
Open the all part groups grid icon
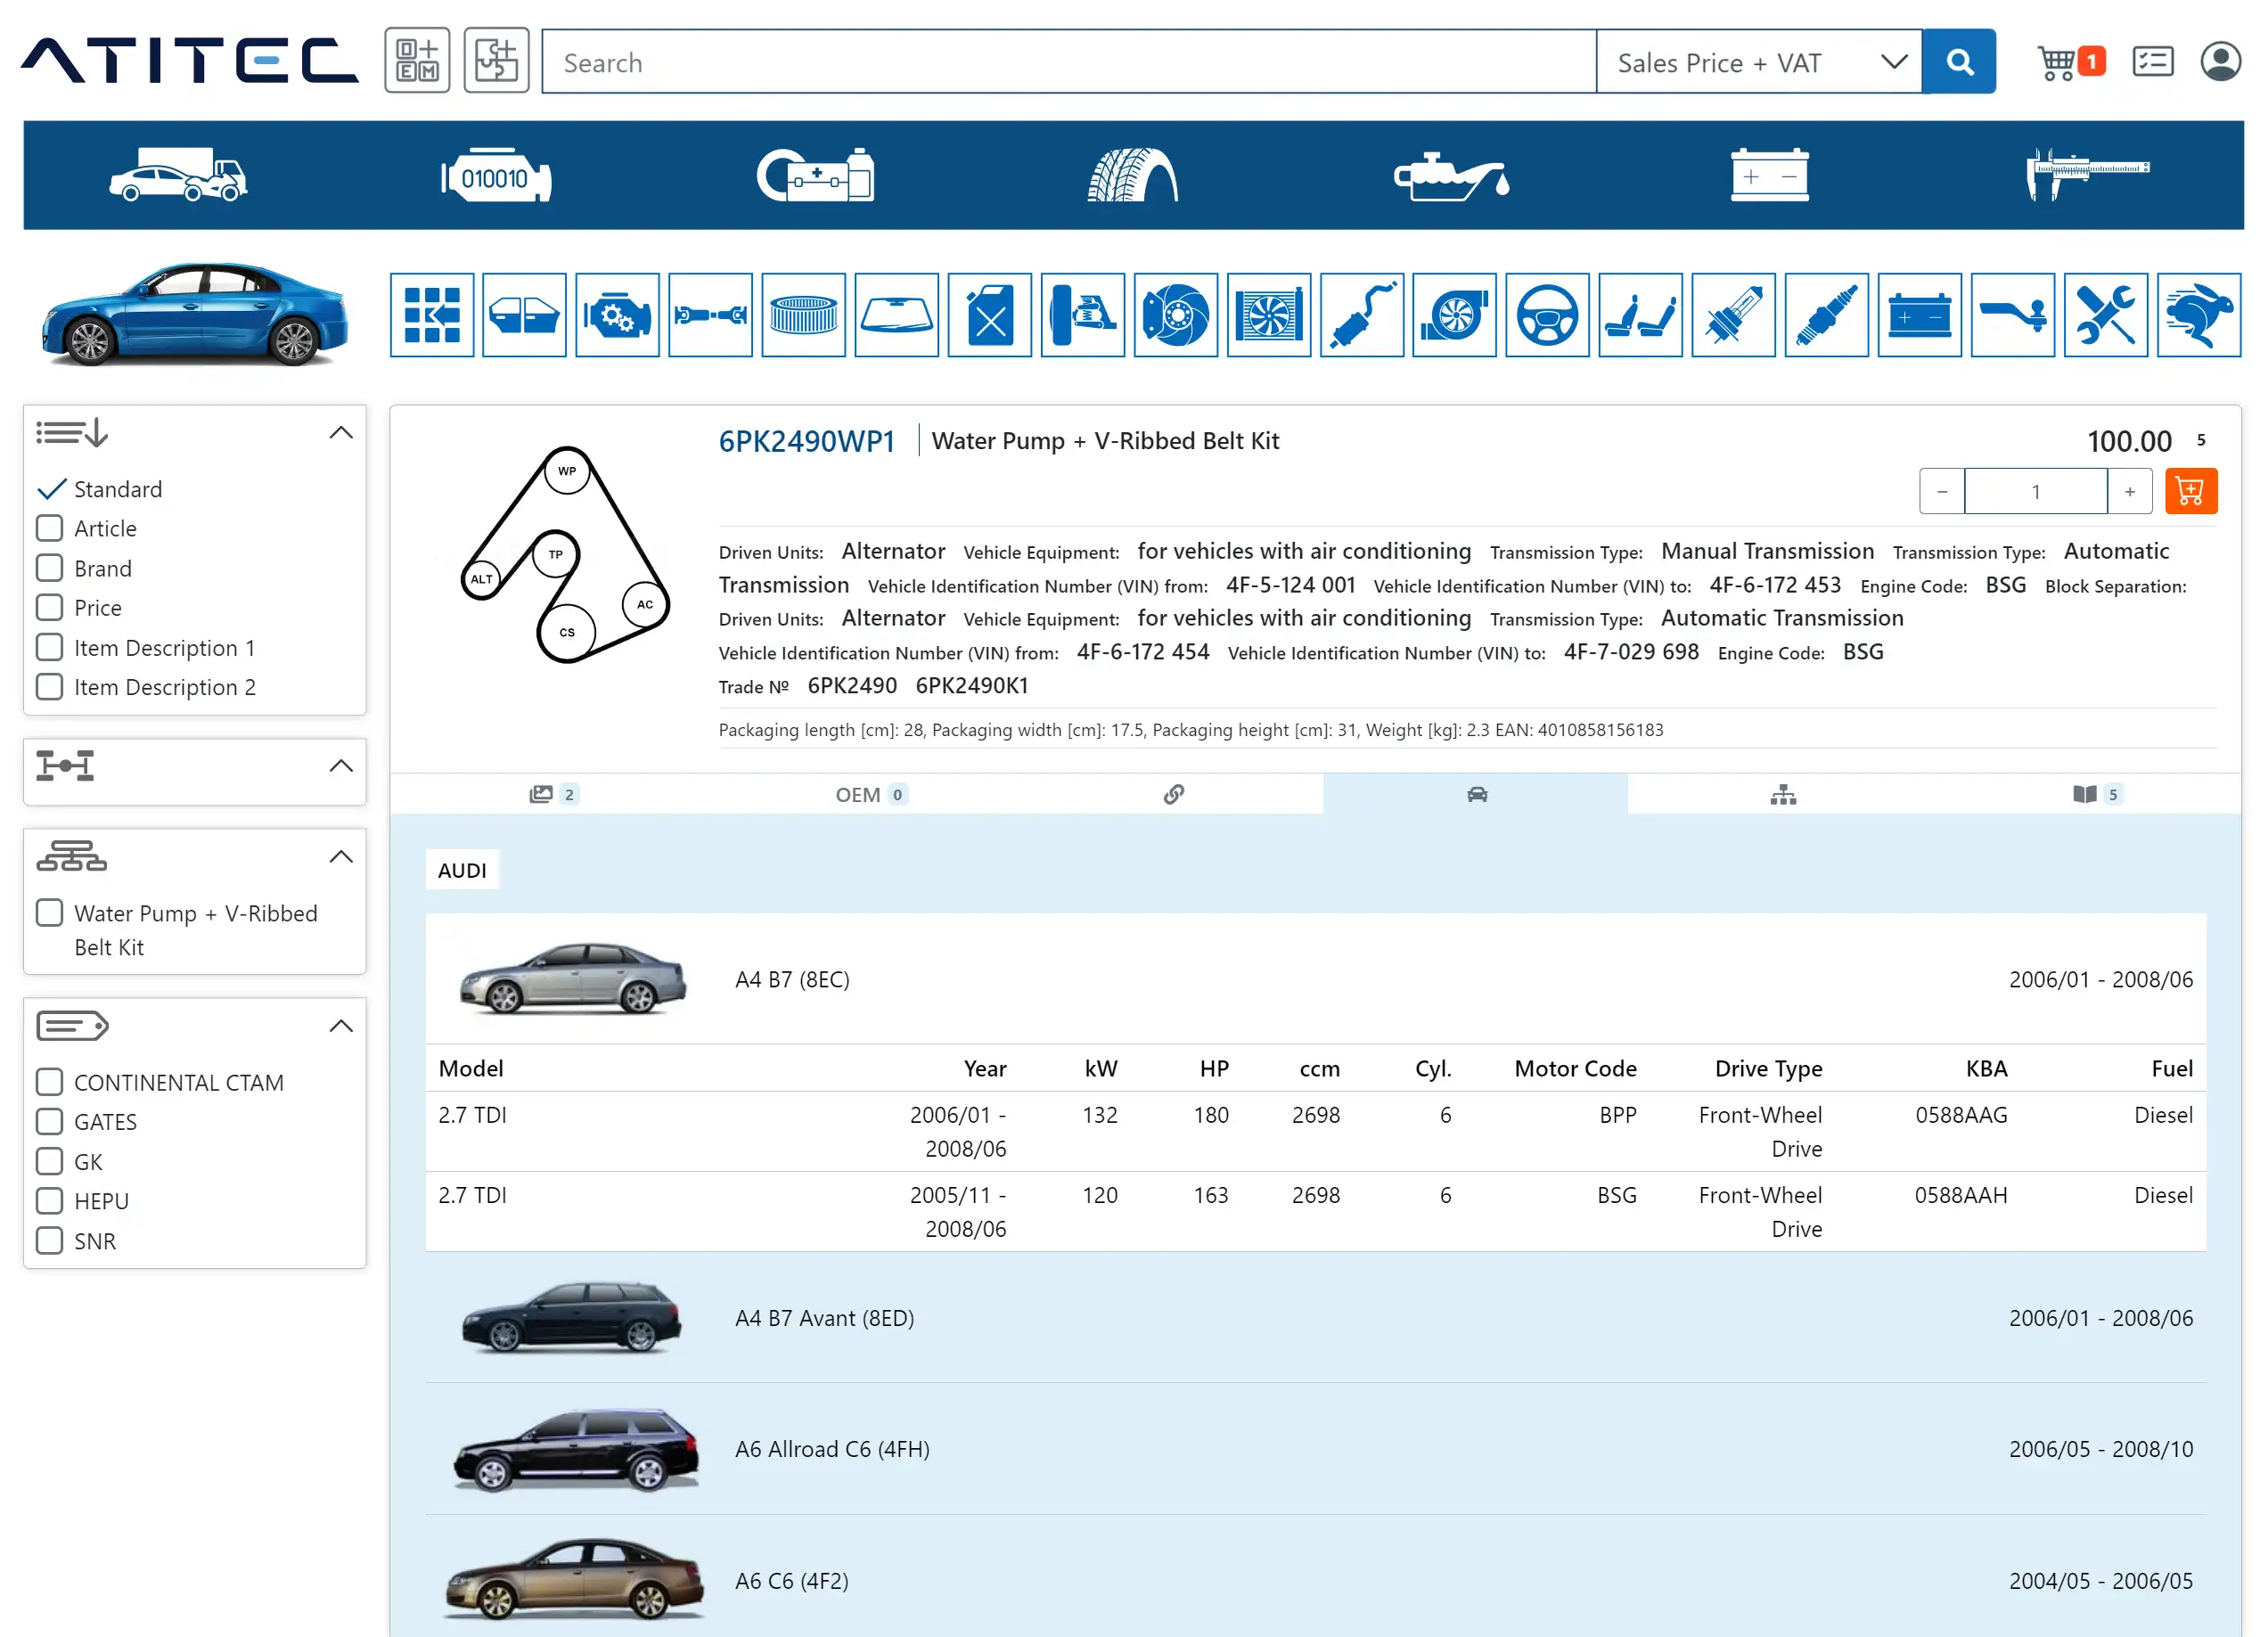tap(432, 315)
